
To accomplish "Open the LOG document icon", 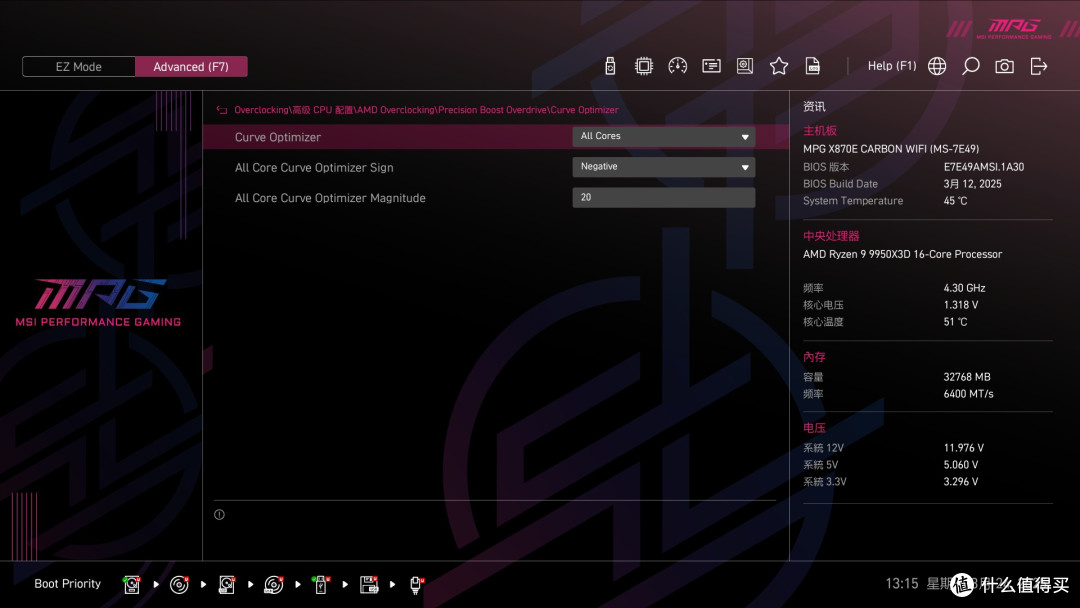I will click(813, 66).
